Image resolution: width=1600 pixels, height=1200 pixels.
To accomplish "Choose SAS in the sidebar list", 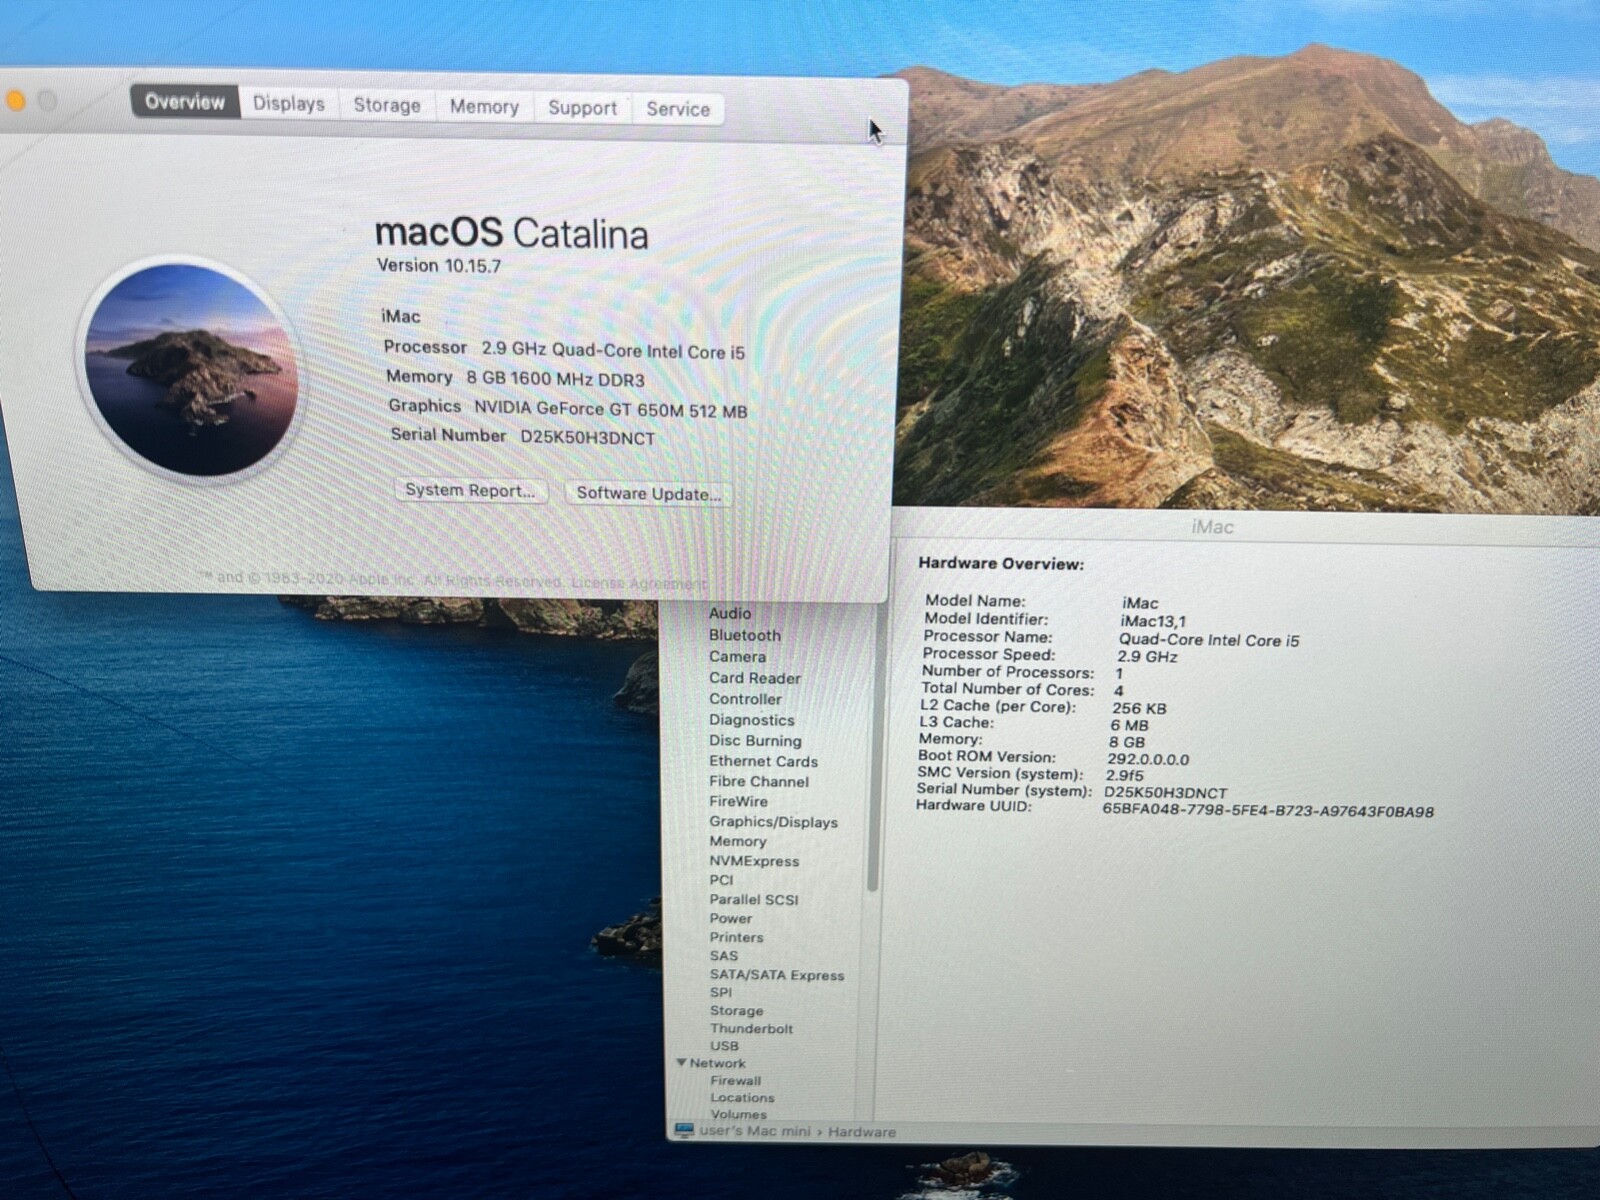I will (724, 956).
